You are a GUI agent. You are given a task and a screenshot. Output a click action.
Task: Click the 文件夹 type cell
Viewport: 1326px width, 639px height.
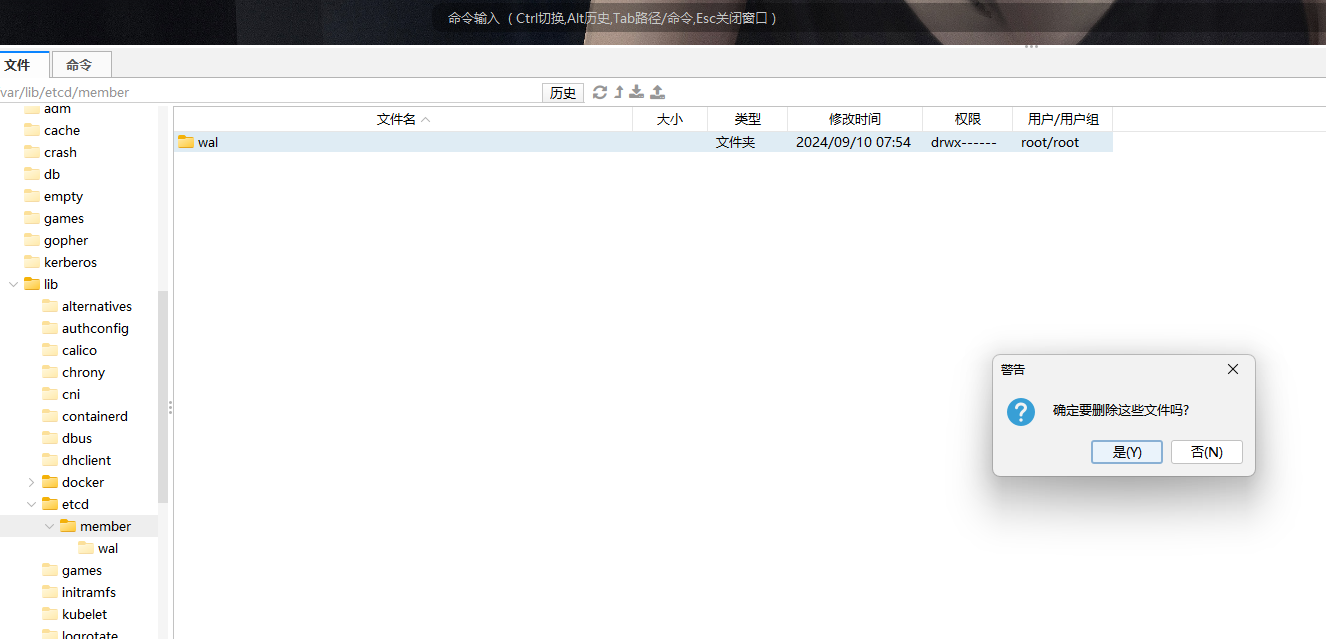[x=735, y=142]
